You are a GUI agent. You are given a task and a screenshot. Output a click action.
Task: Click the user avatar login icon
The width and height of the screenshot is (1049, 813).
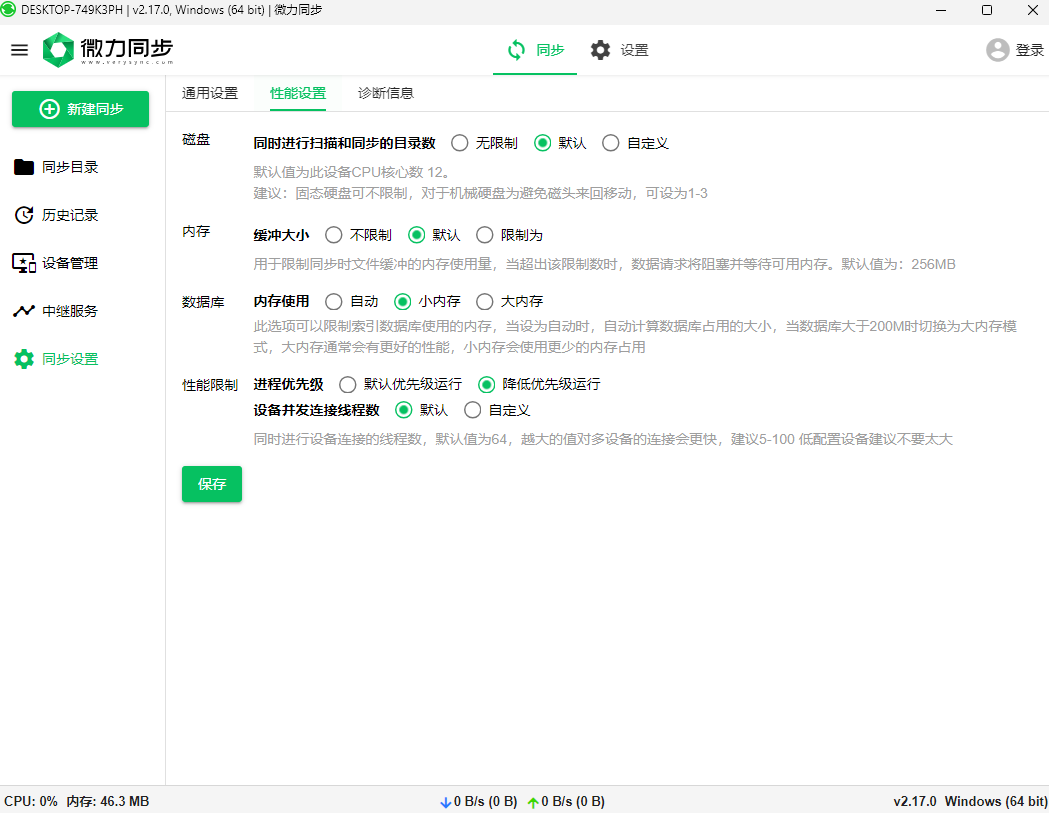997,50
